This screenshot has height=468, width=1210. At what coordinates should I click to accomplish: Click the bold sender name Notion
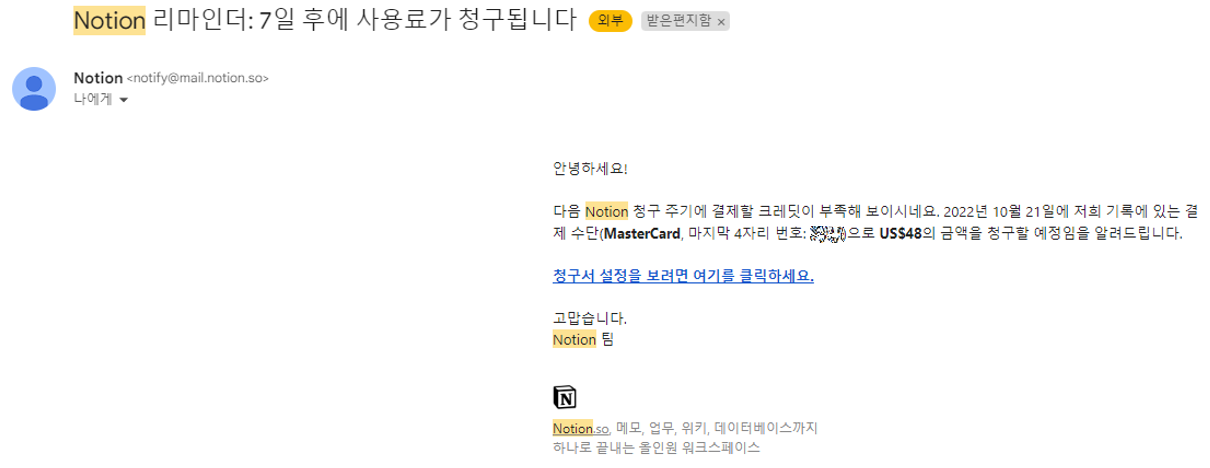[x=98, y=78]
